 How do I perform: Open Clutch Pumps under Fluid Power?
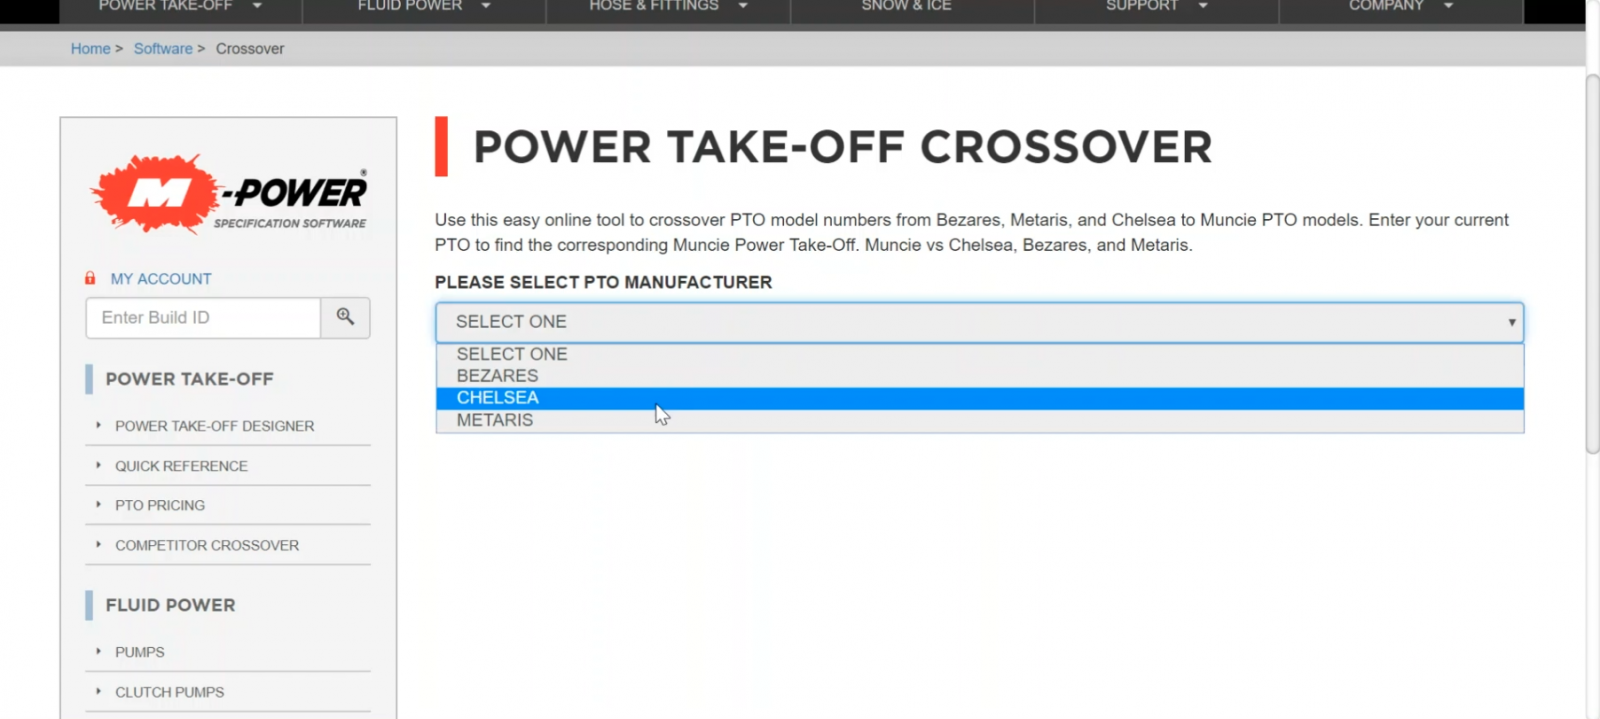point(170,692)
